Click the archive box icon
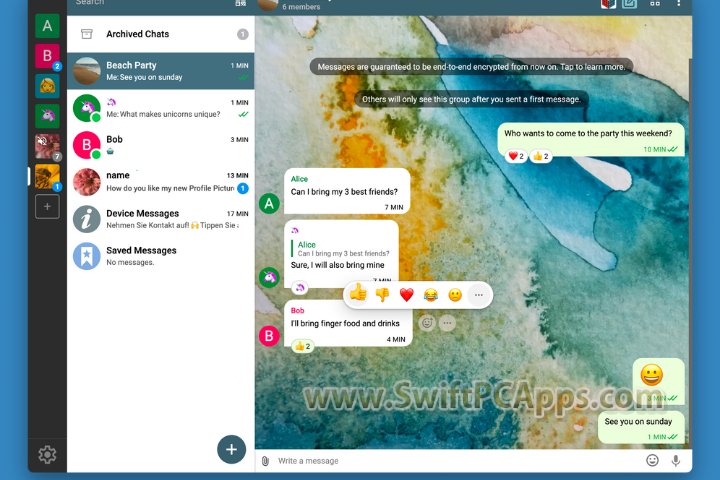The image size is (720, 480). (87, 34)
